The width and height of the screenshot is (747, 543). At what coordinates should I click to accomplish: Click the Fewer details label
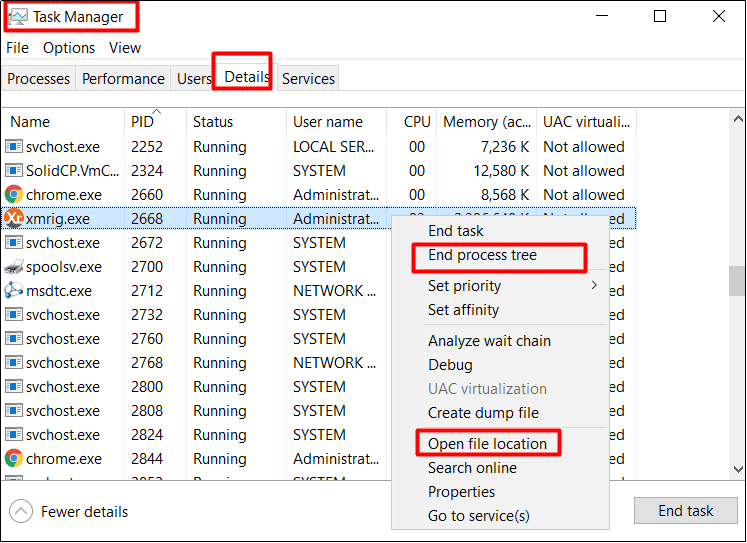(x=84, y=512)
